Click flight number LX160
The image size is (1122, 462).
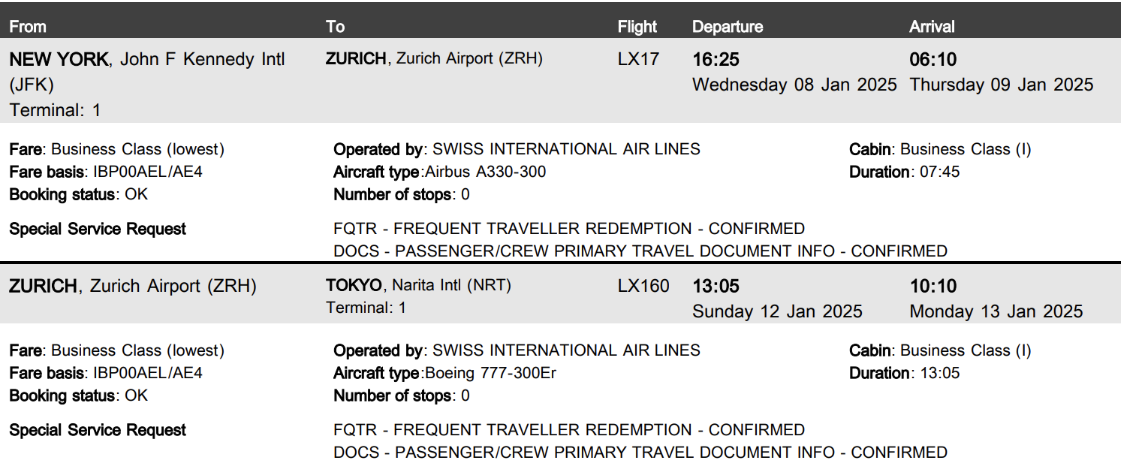(644, 286)
